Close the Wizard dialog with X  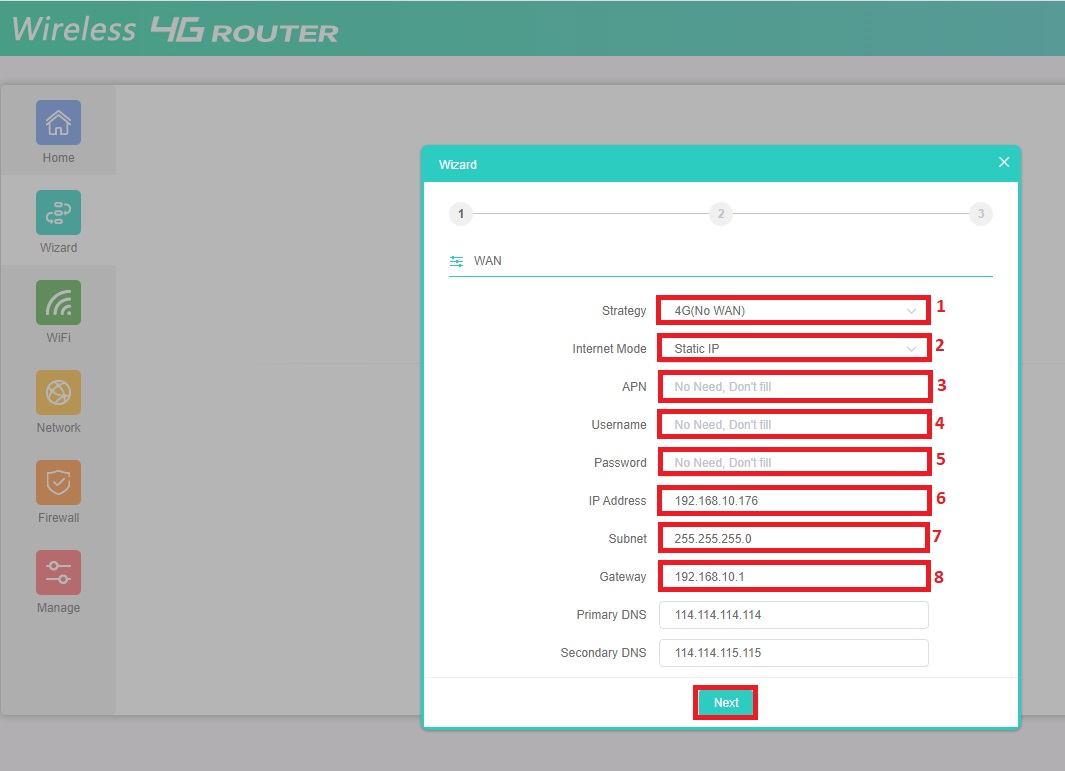(1004, 162)
